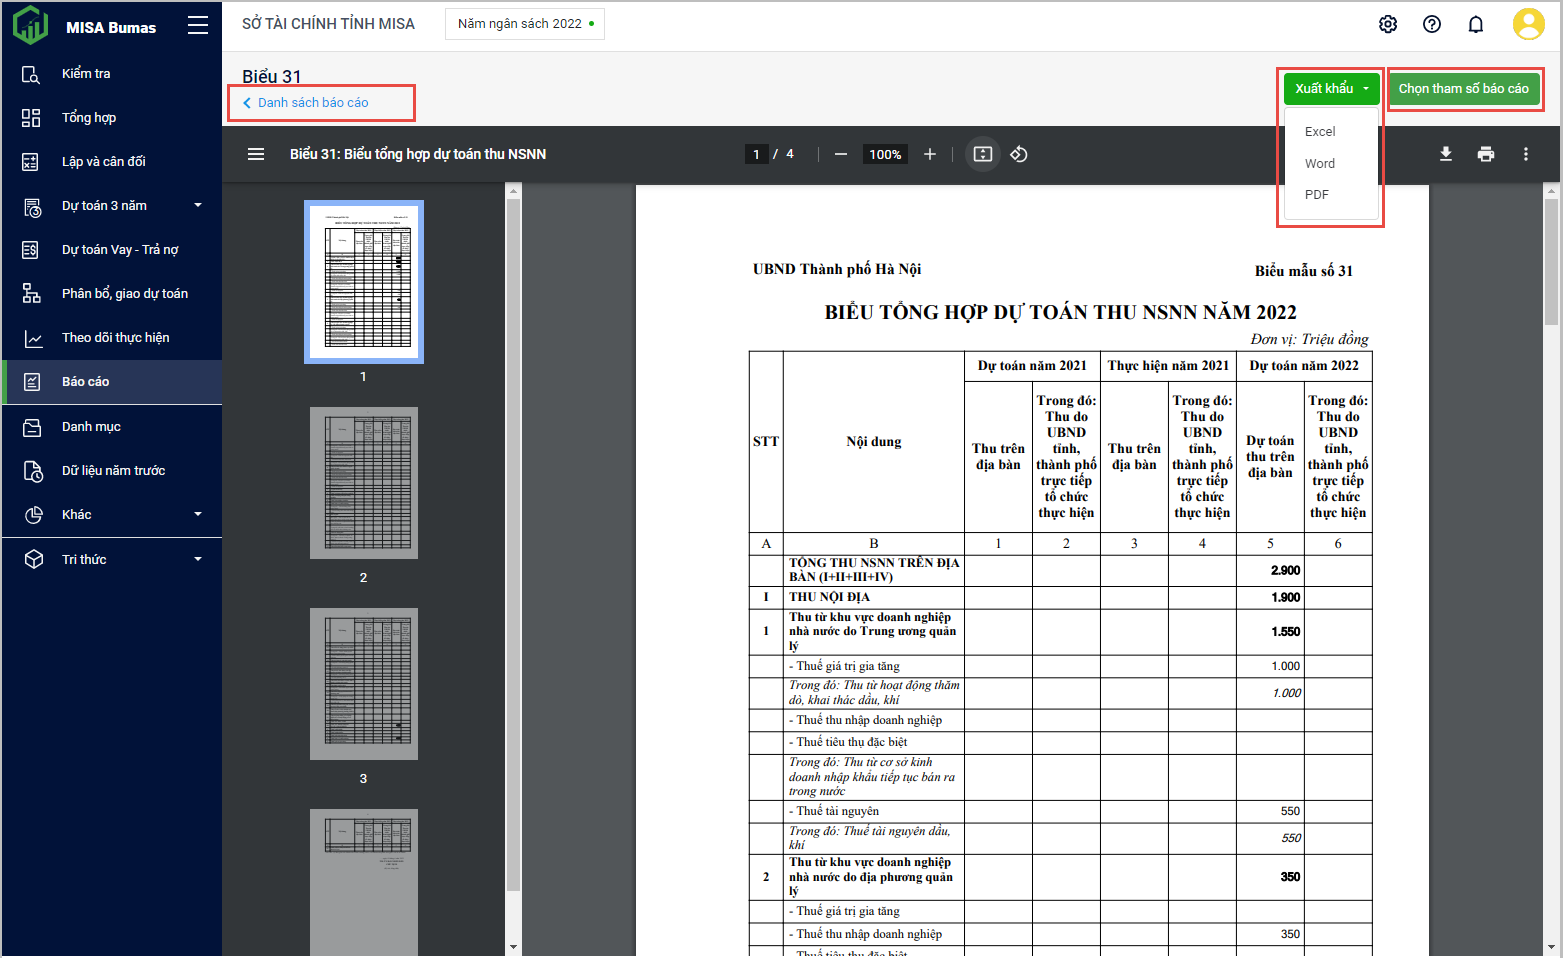Select page 2 thumbnail
The height and width of the screenshot is (958, 1563).
click(x=363, y=483)
